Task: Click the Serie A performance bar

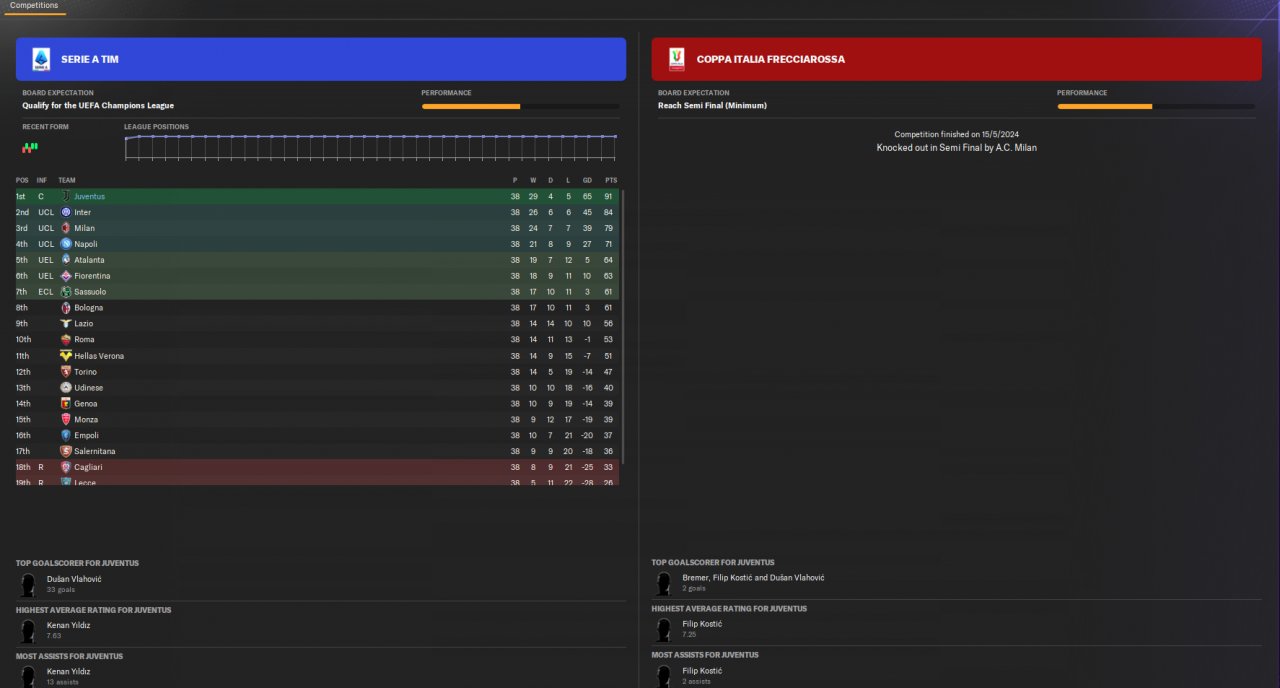Action: click(x=520, y=106)
